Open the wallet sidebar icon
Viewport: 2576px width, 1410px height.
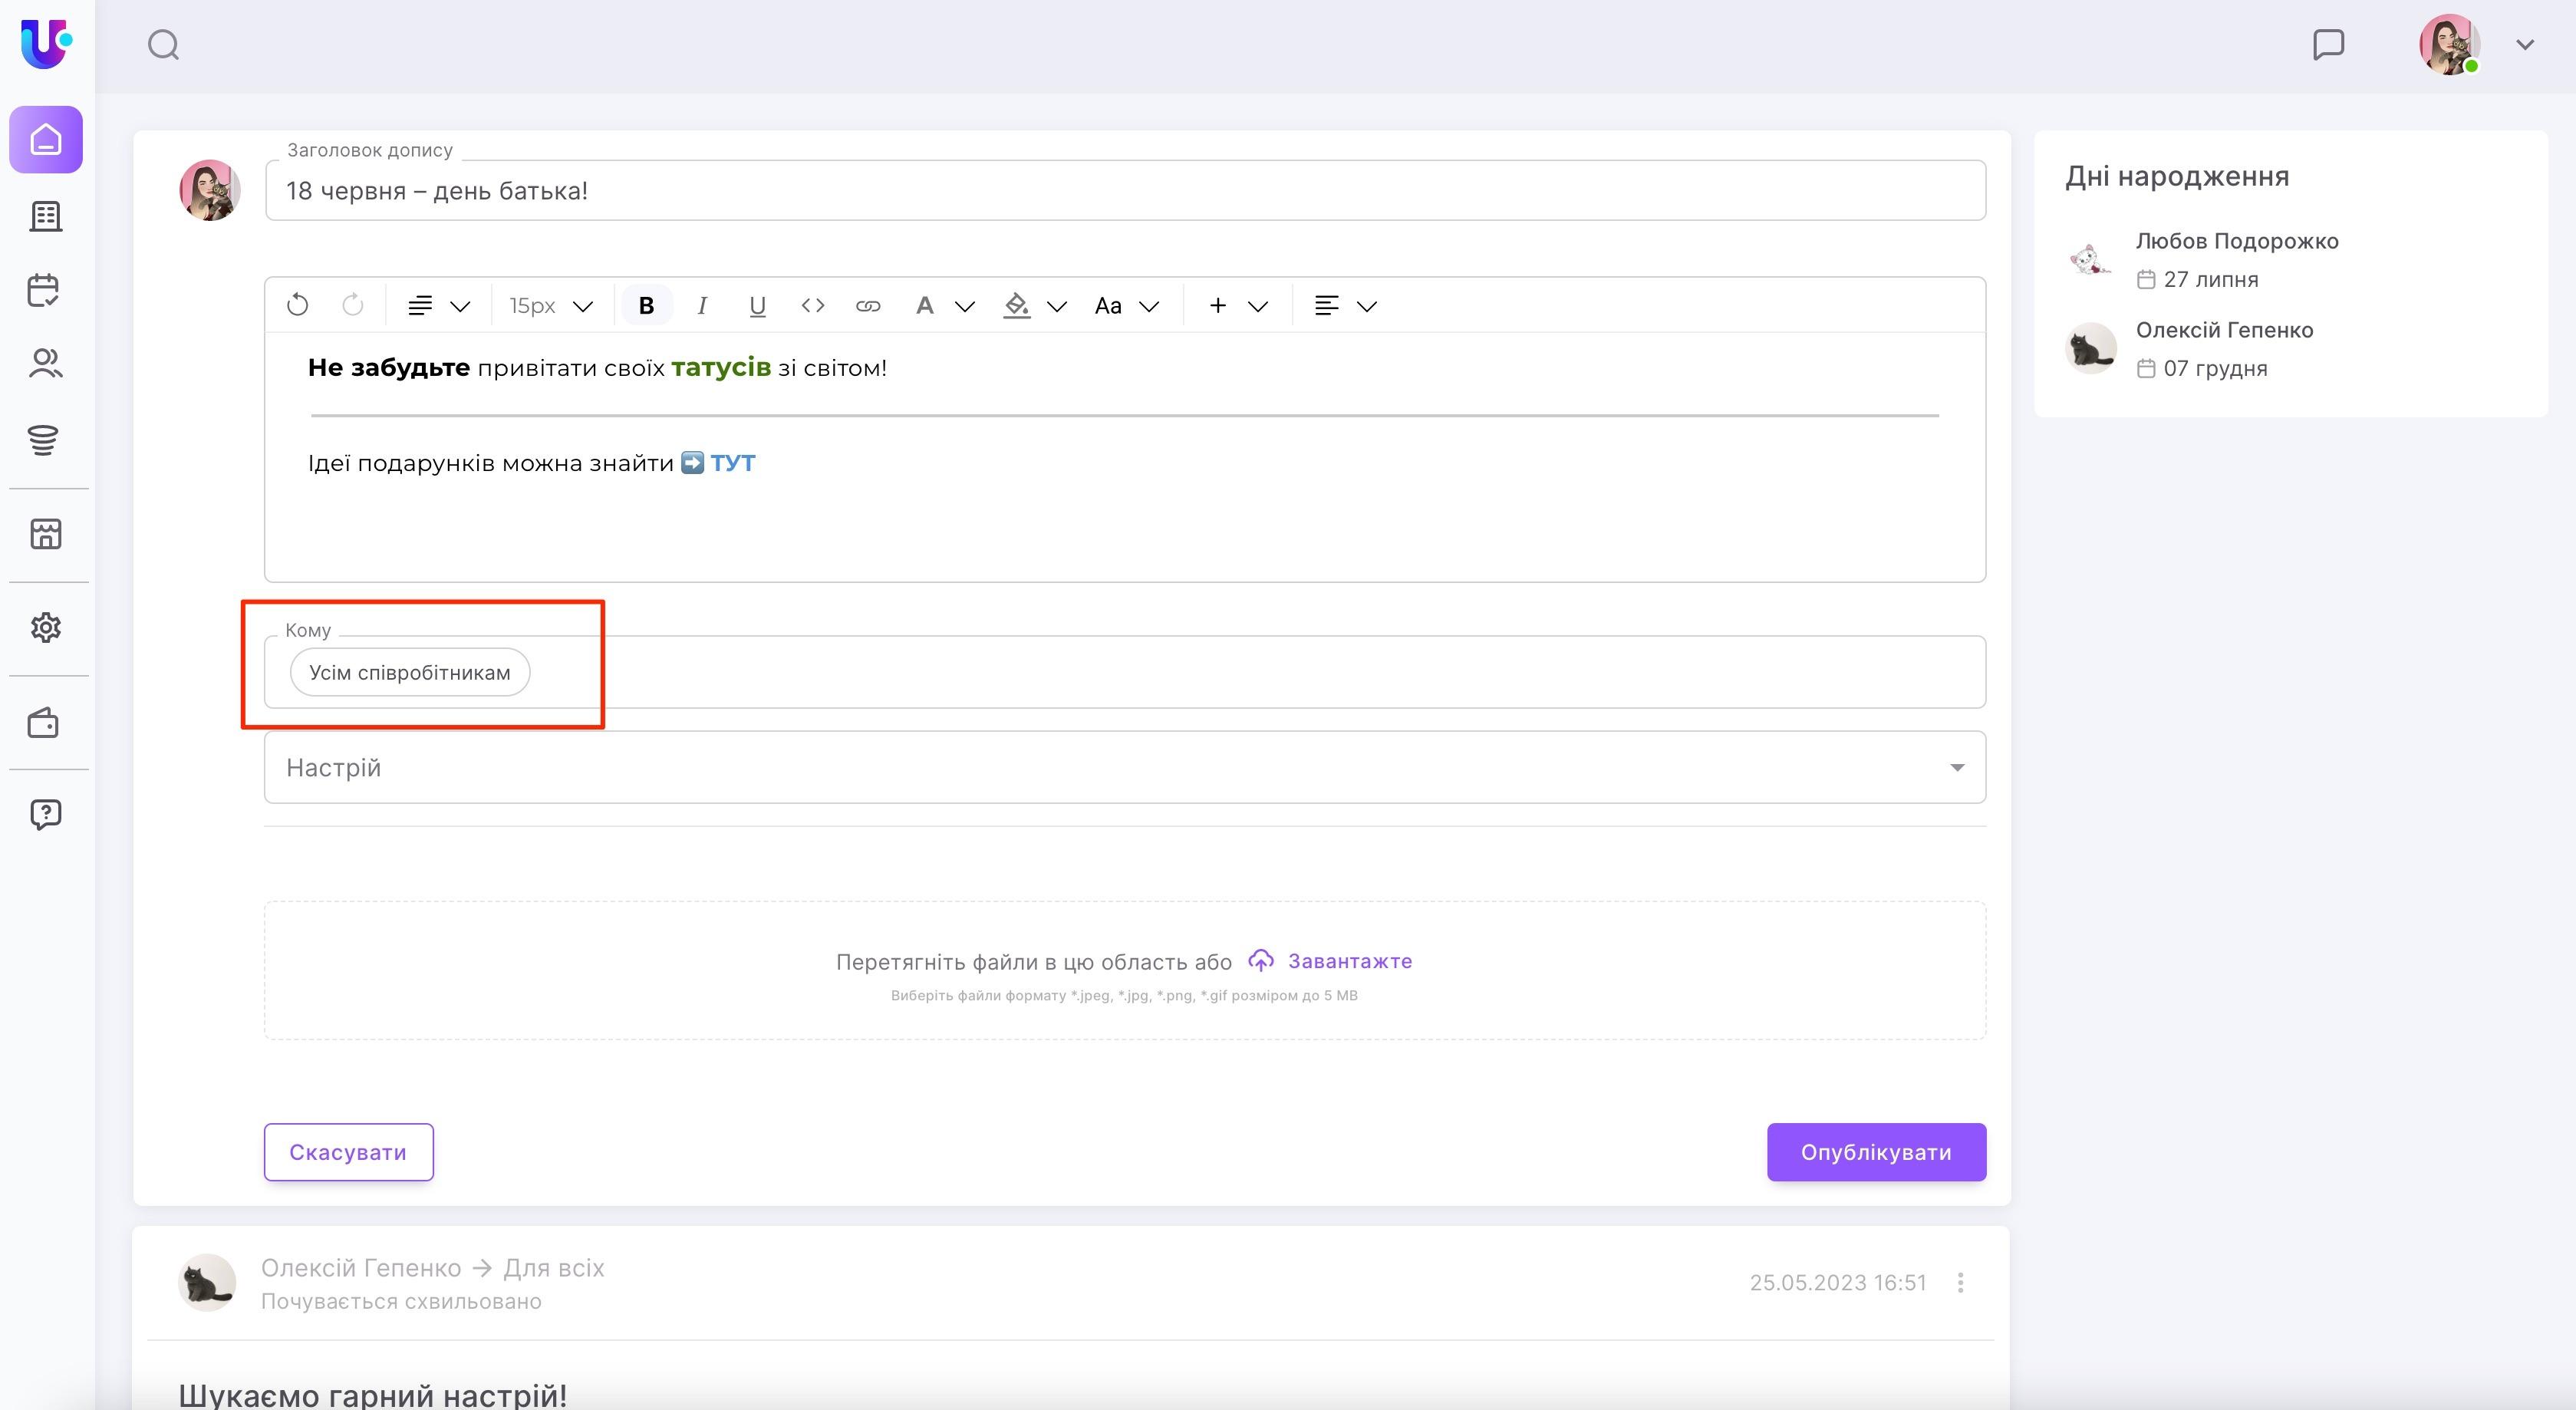[x=45, y=723]
